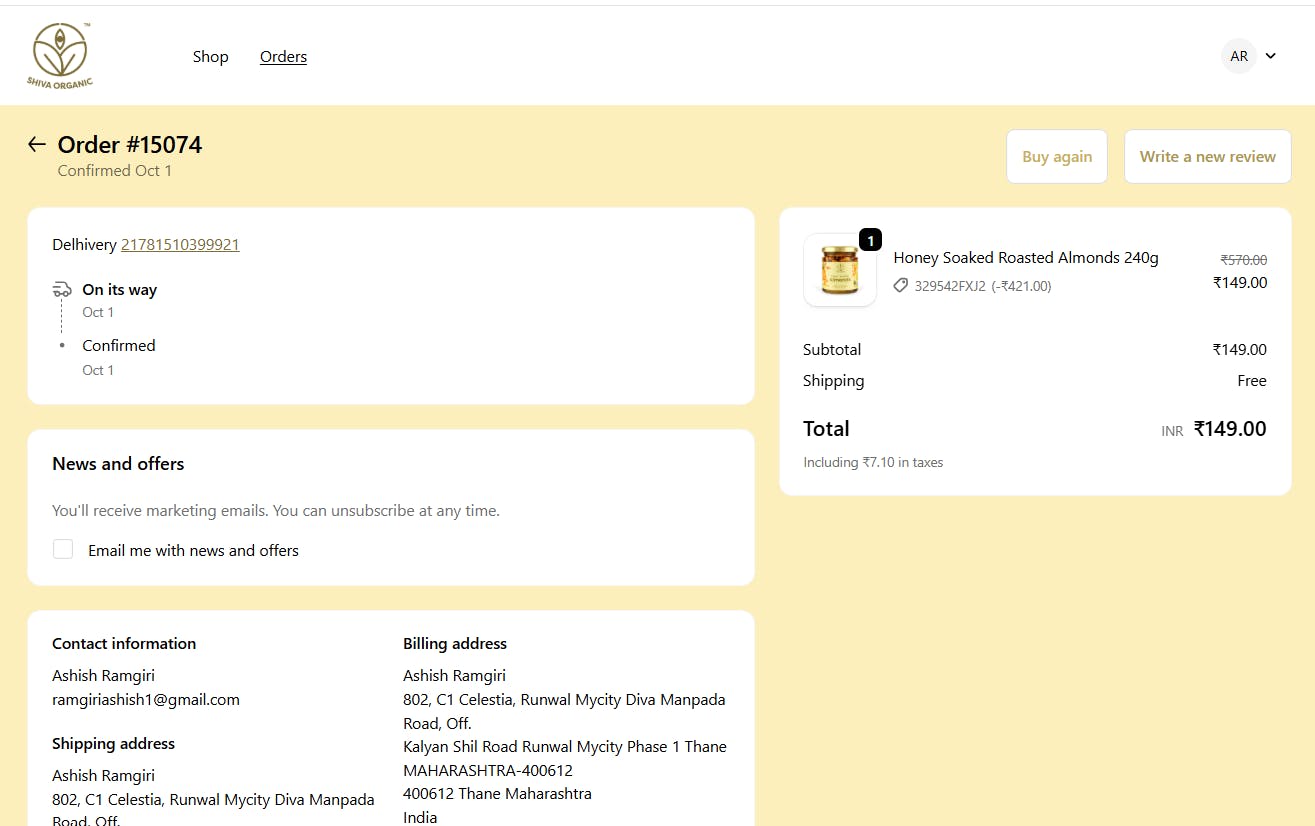Open the Orders menu item
Image resolution: width=1315 pixels, height=826 pixels.
tap(283, 57)
